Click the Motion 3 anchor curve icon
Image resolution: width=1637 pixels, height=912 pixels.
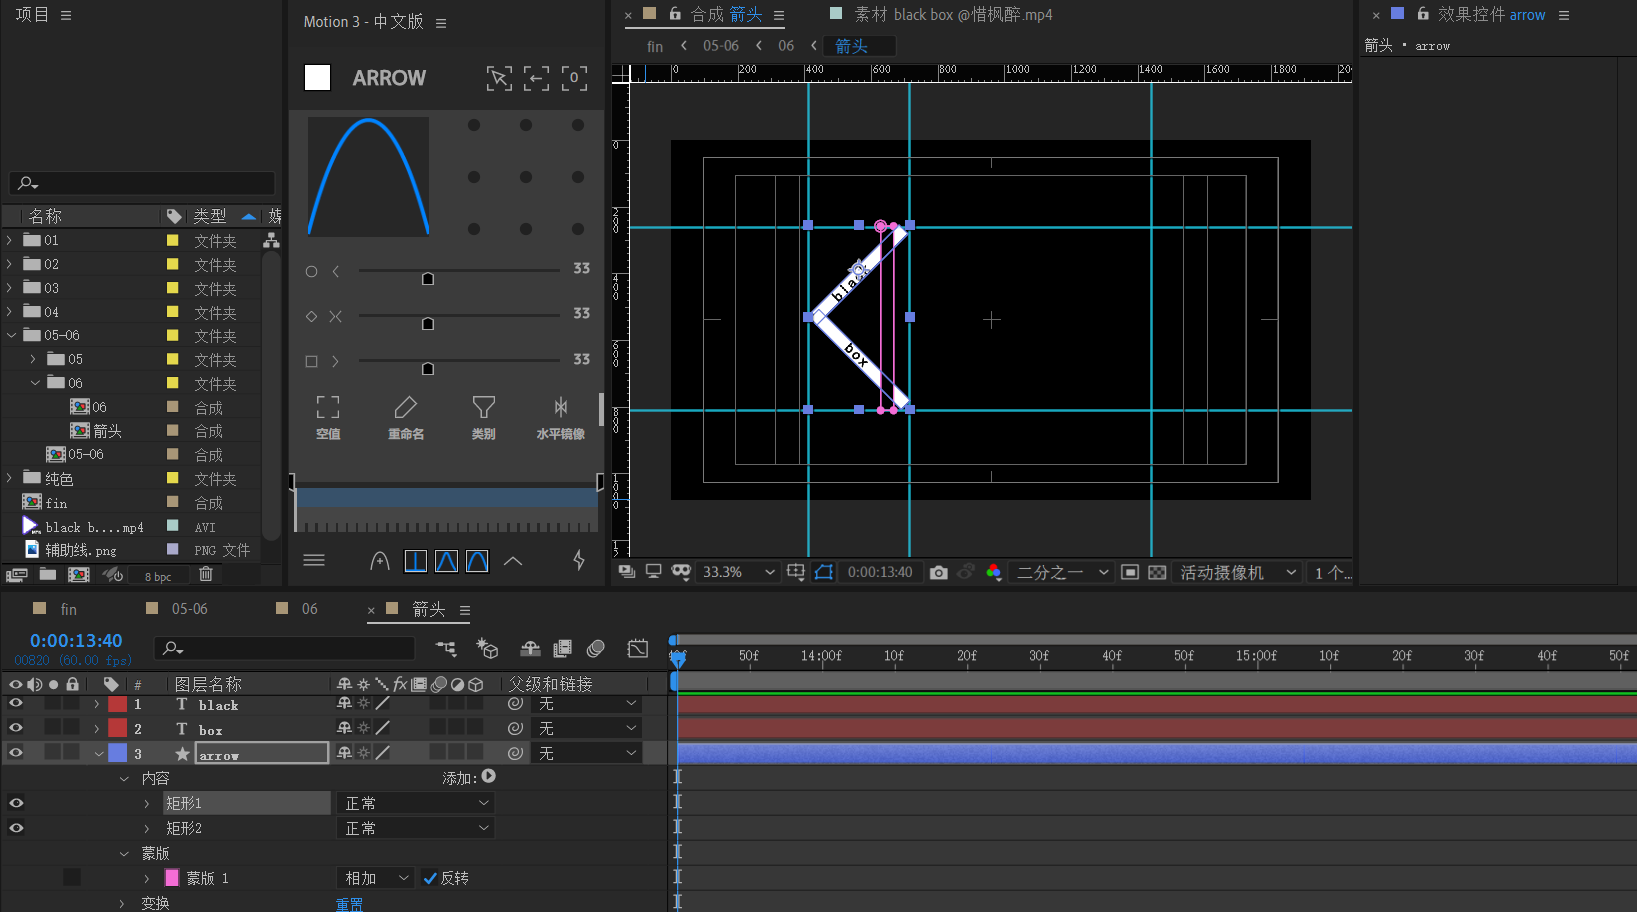pyautogui.click(x=380, y=561)
